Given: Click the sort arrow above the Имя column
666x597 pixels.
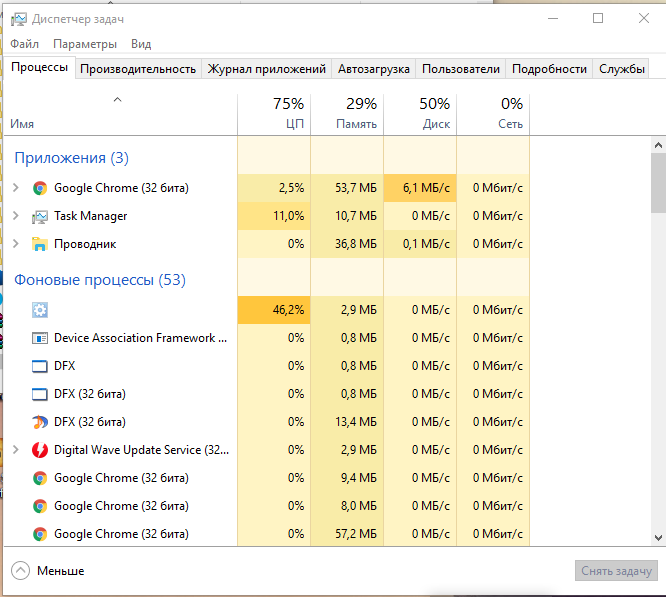Looking at the screenshot, I should [118, 100].
